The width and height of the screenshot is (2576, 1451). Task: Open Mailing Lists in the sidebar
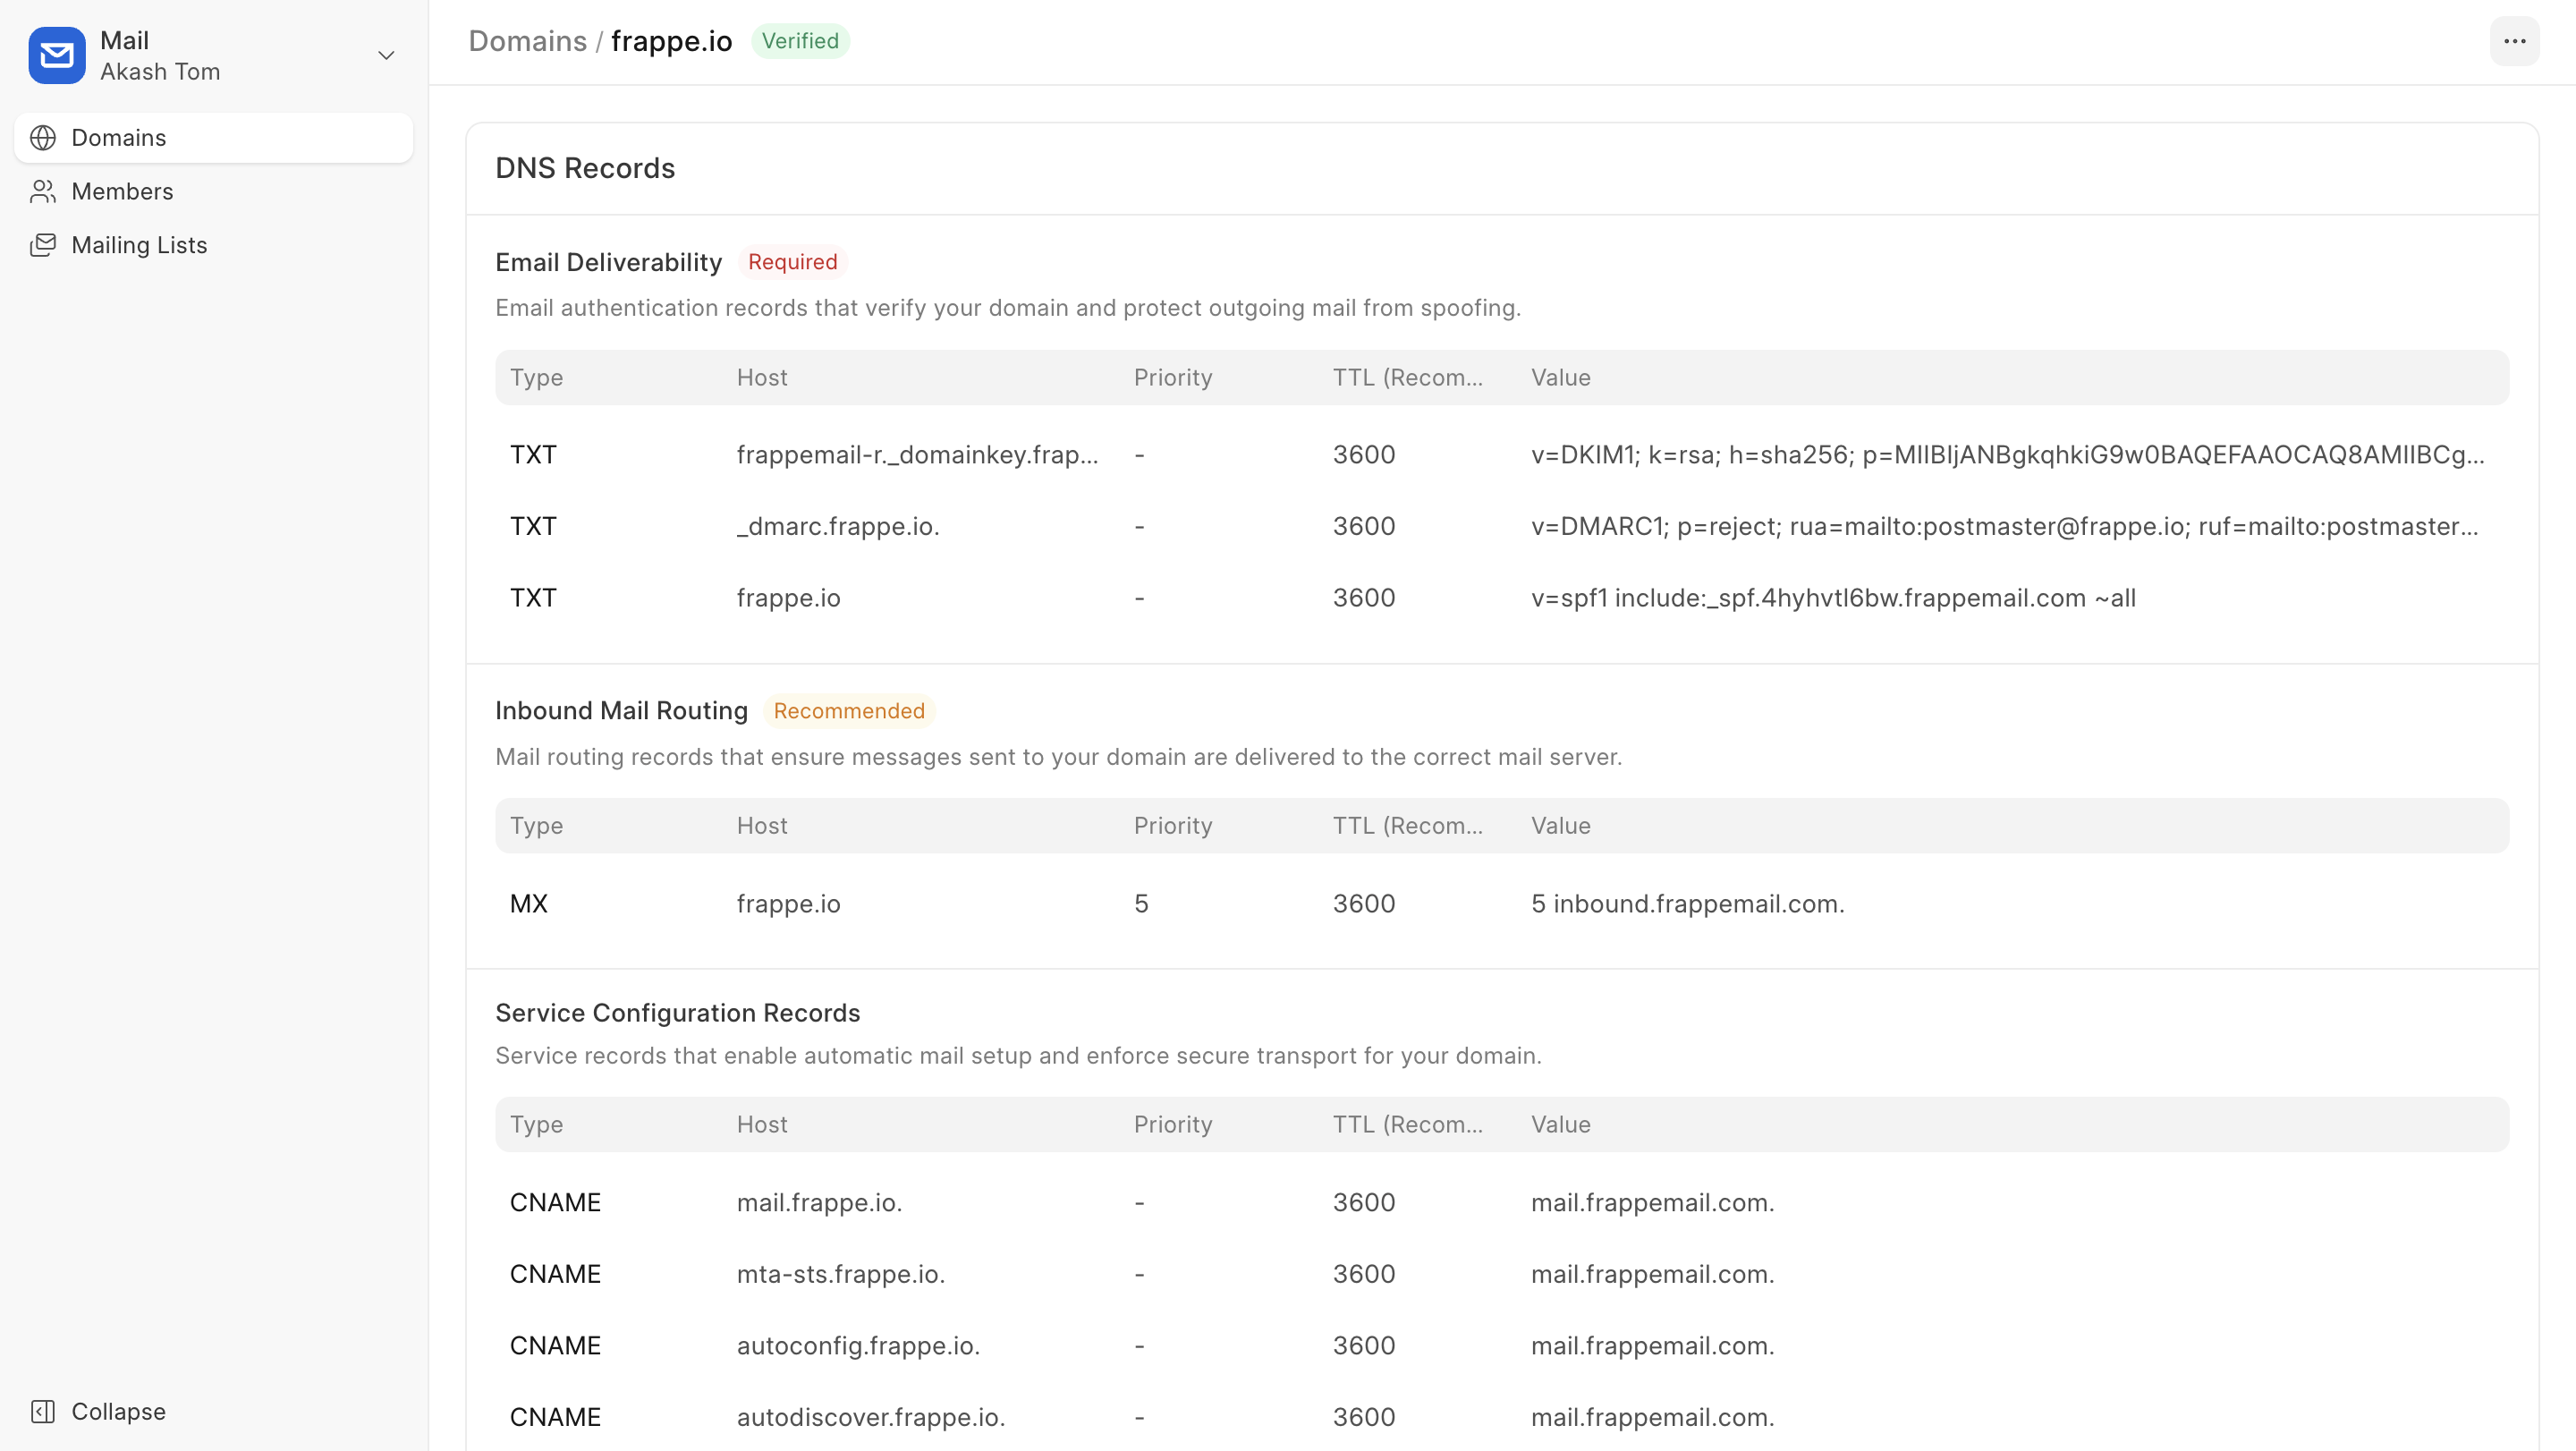click(139, 245)
